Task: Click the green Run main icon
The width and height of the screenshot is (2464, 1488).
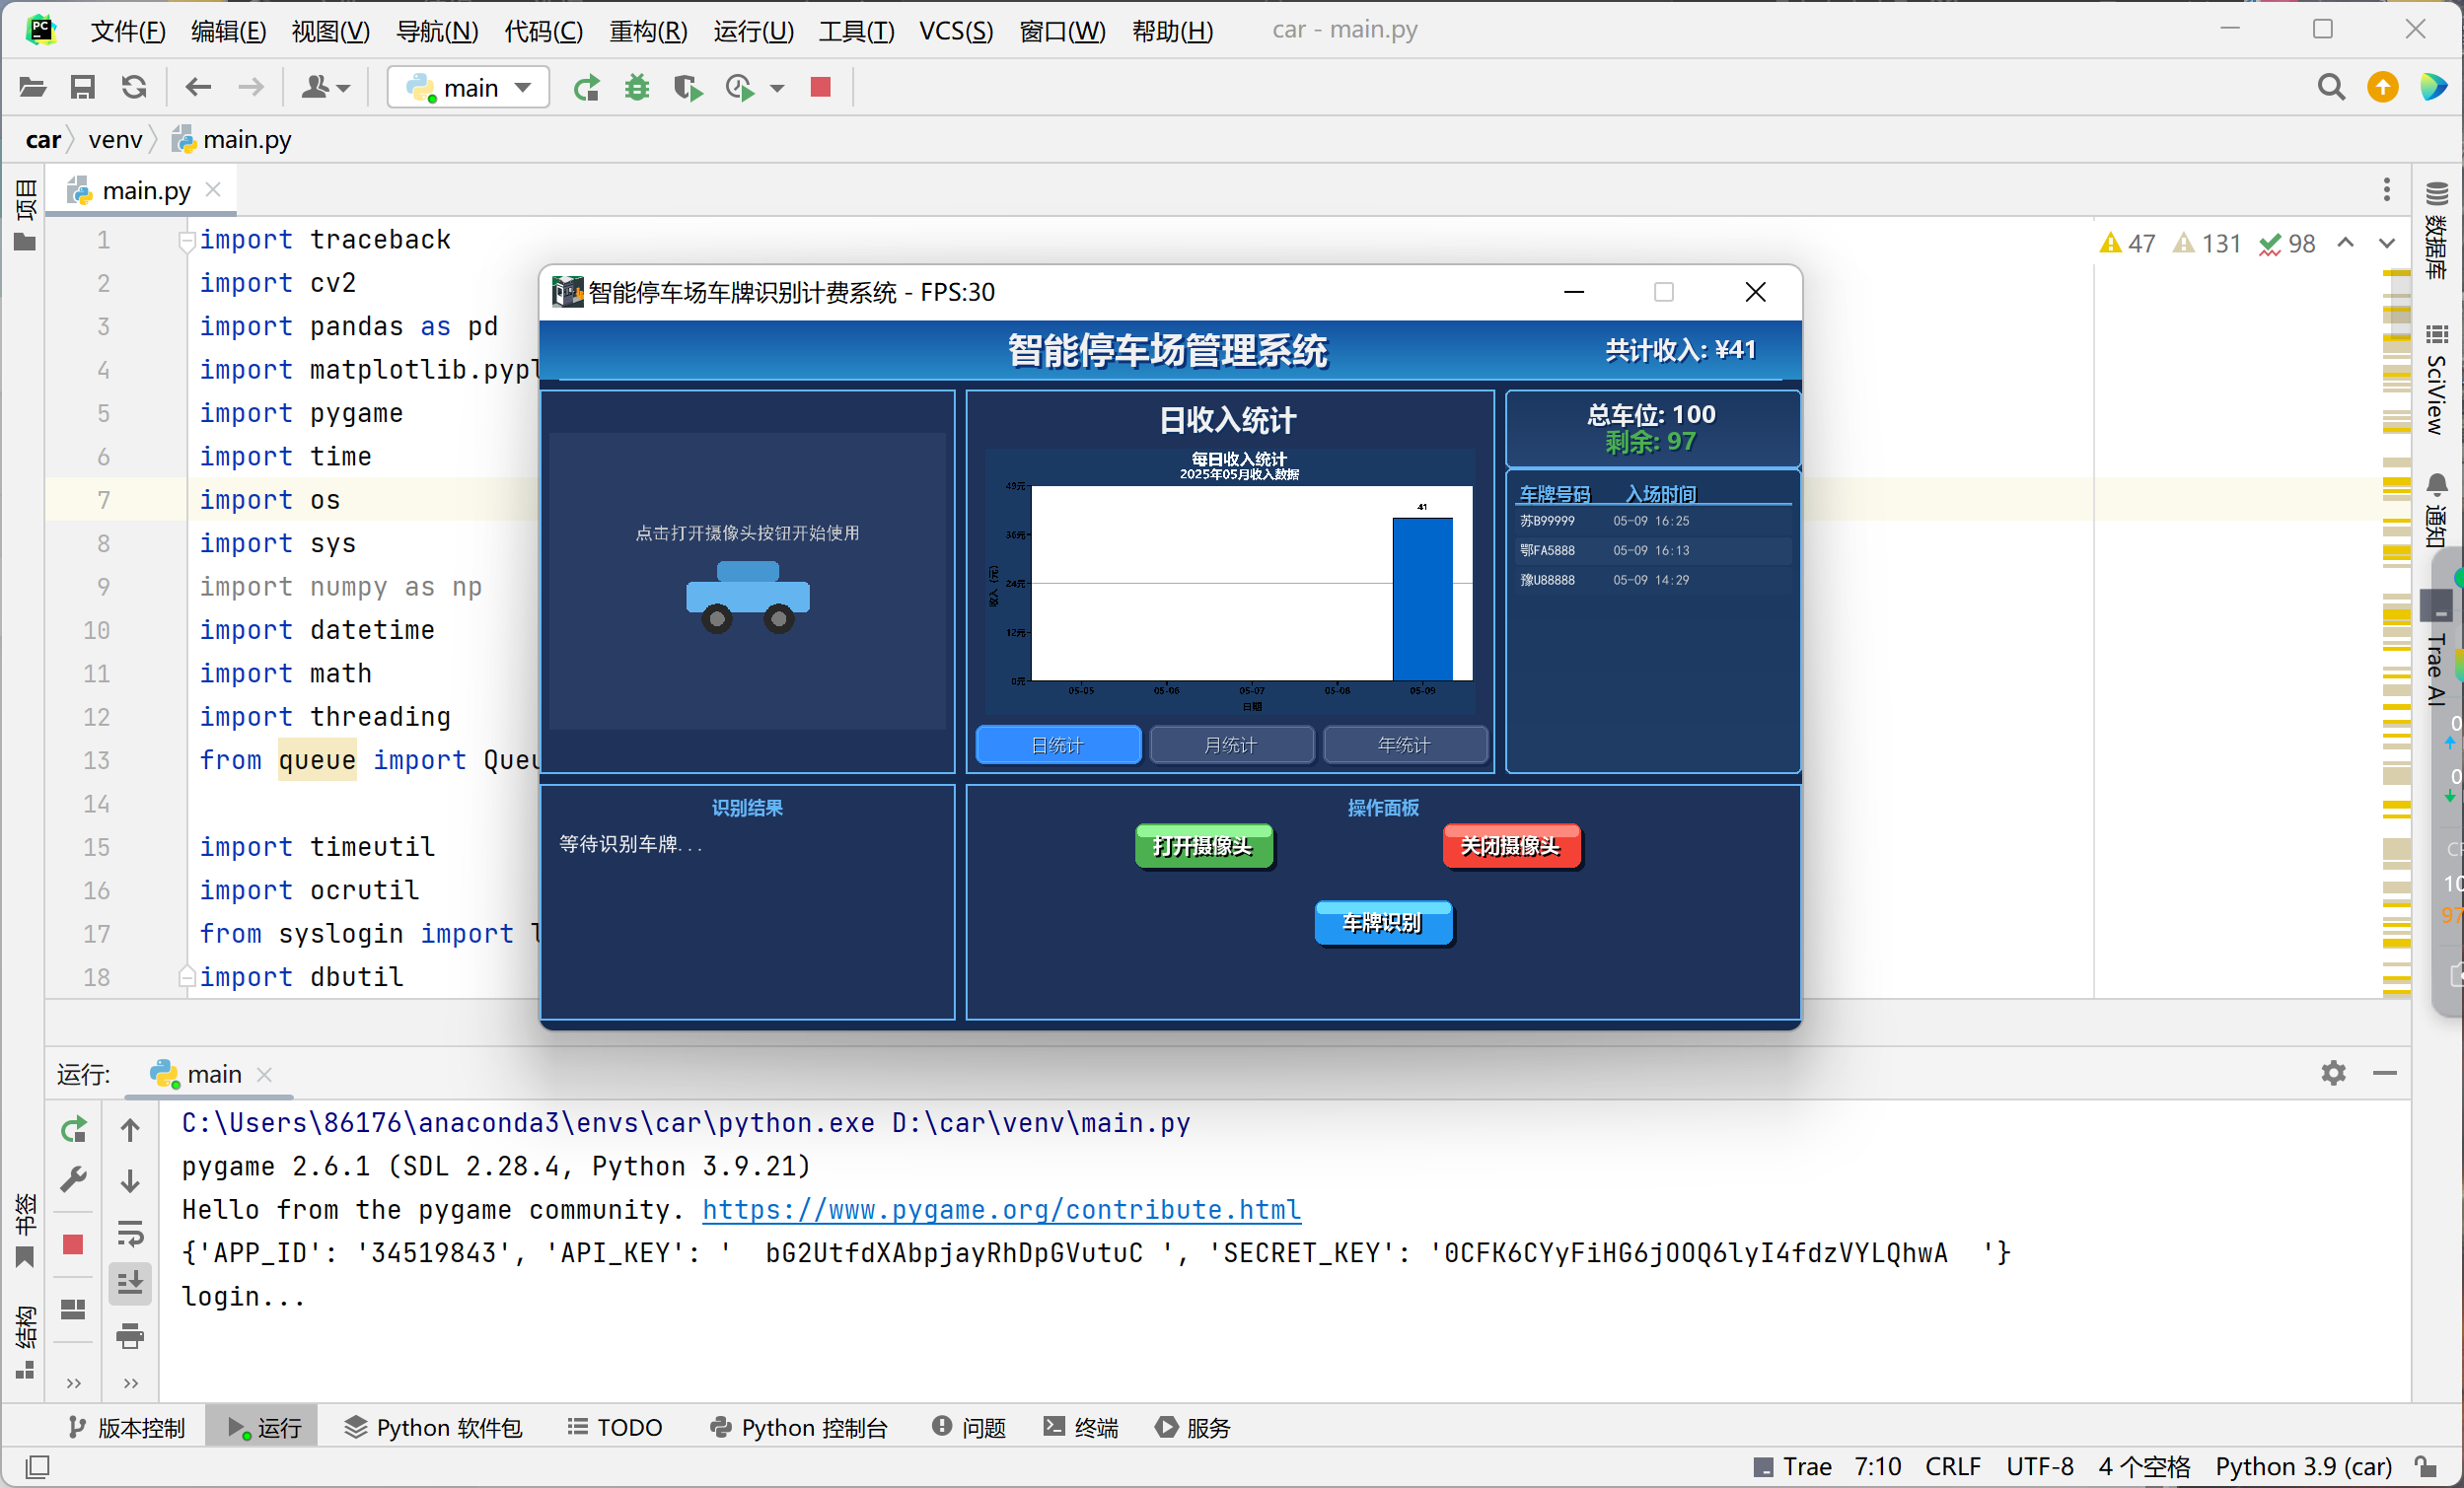Action: [x=586, y=89]
